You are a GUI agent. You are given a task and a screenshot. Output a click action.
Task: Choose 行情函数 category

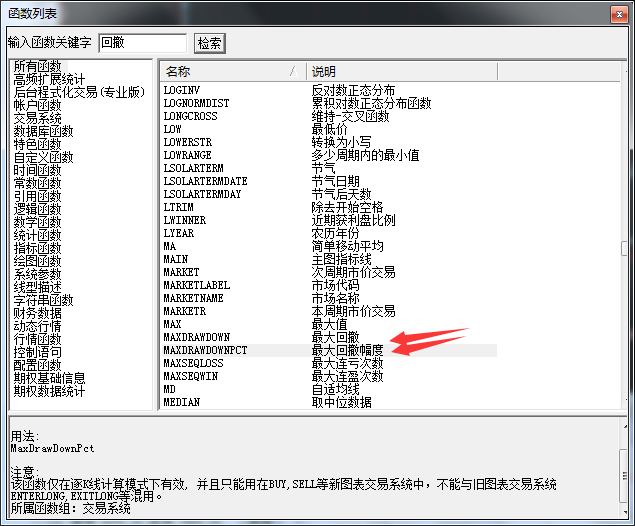coord(37,339)
